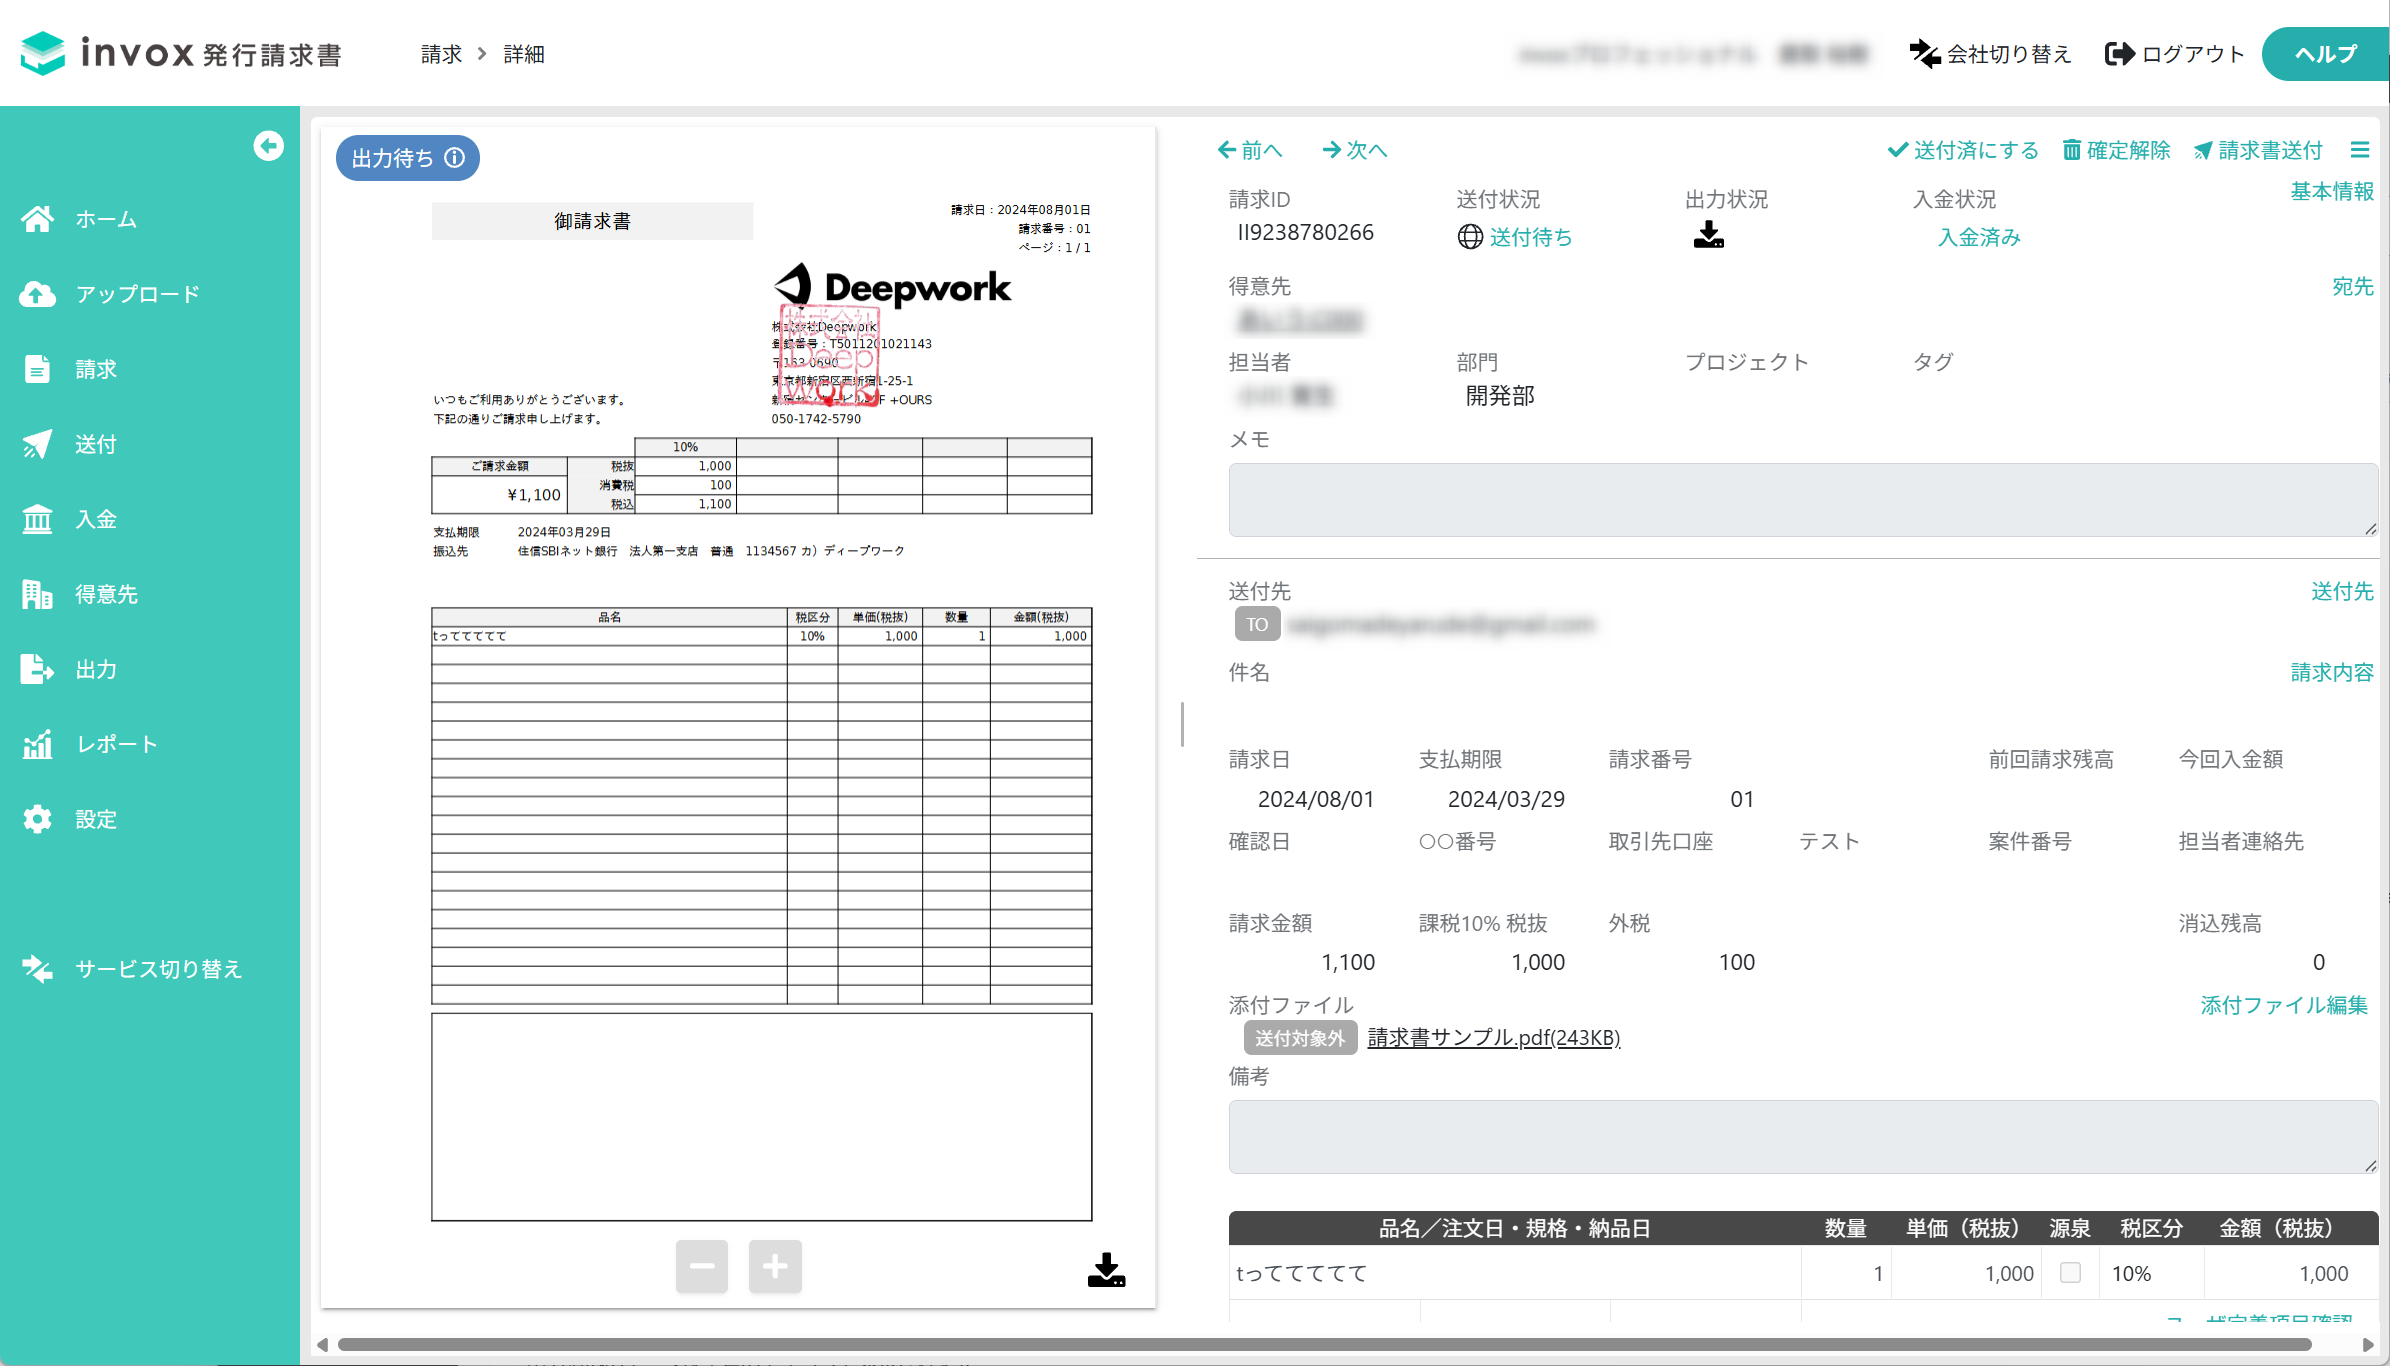Zoom out the invoice preview with minus
This screenshot has width=2390, height=1366.
tap(702, 1267)
